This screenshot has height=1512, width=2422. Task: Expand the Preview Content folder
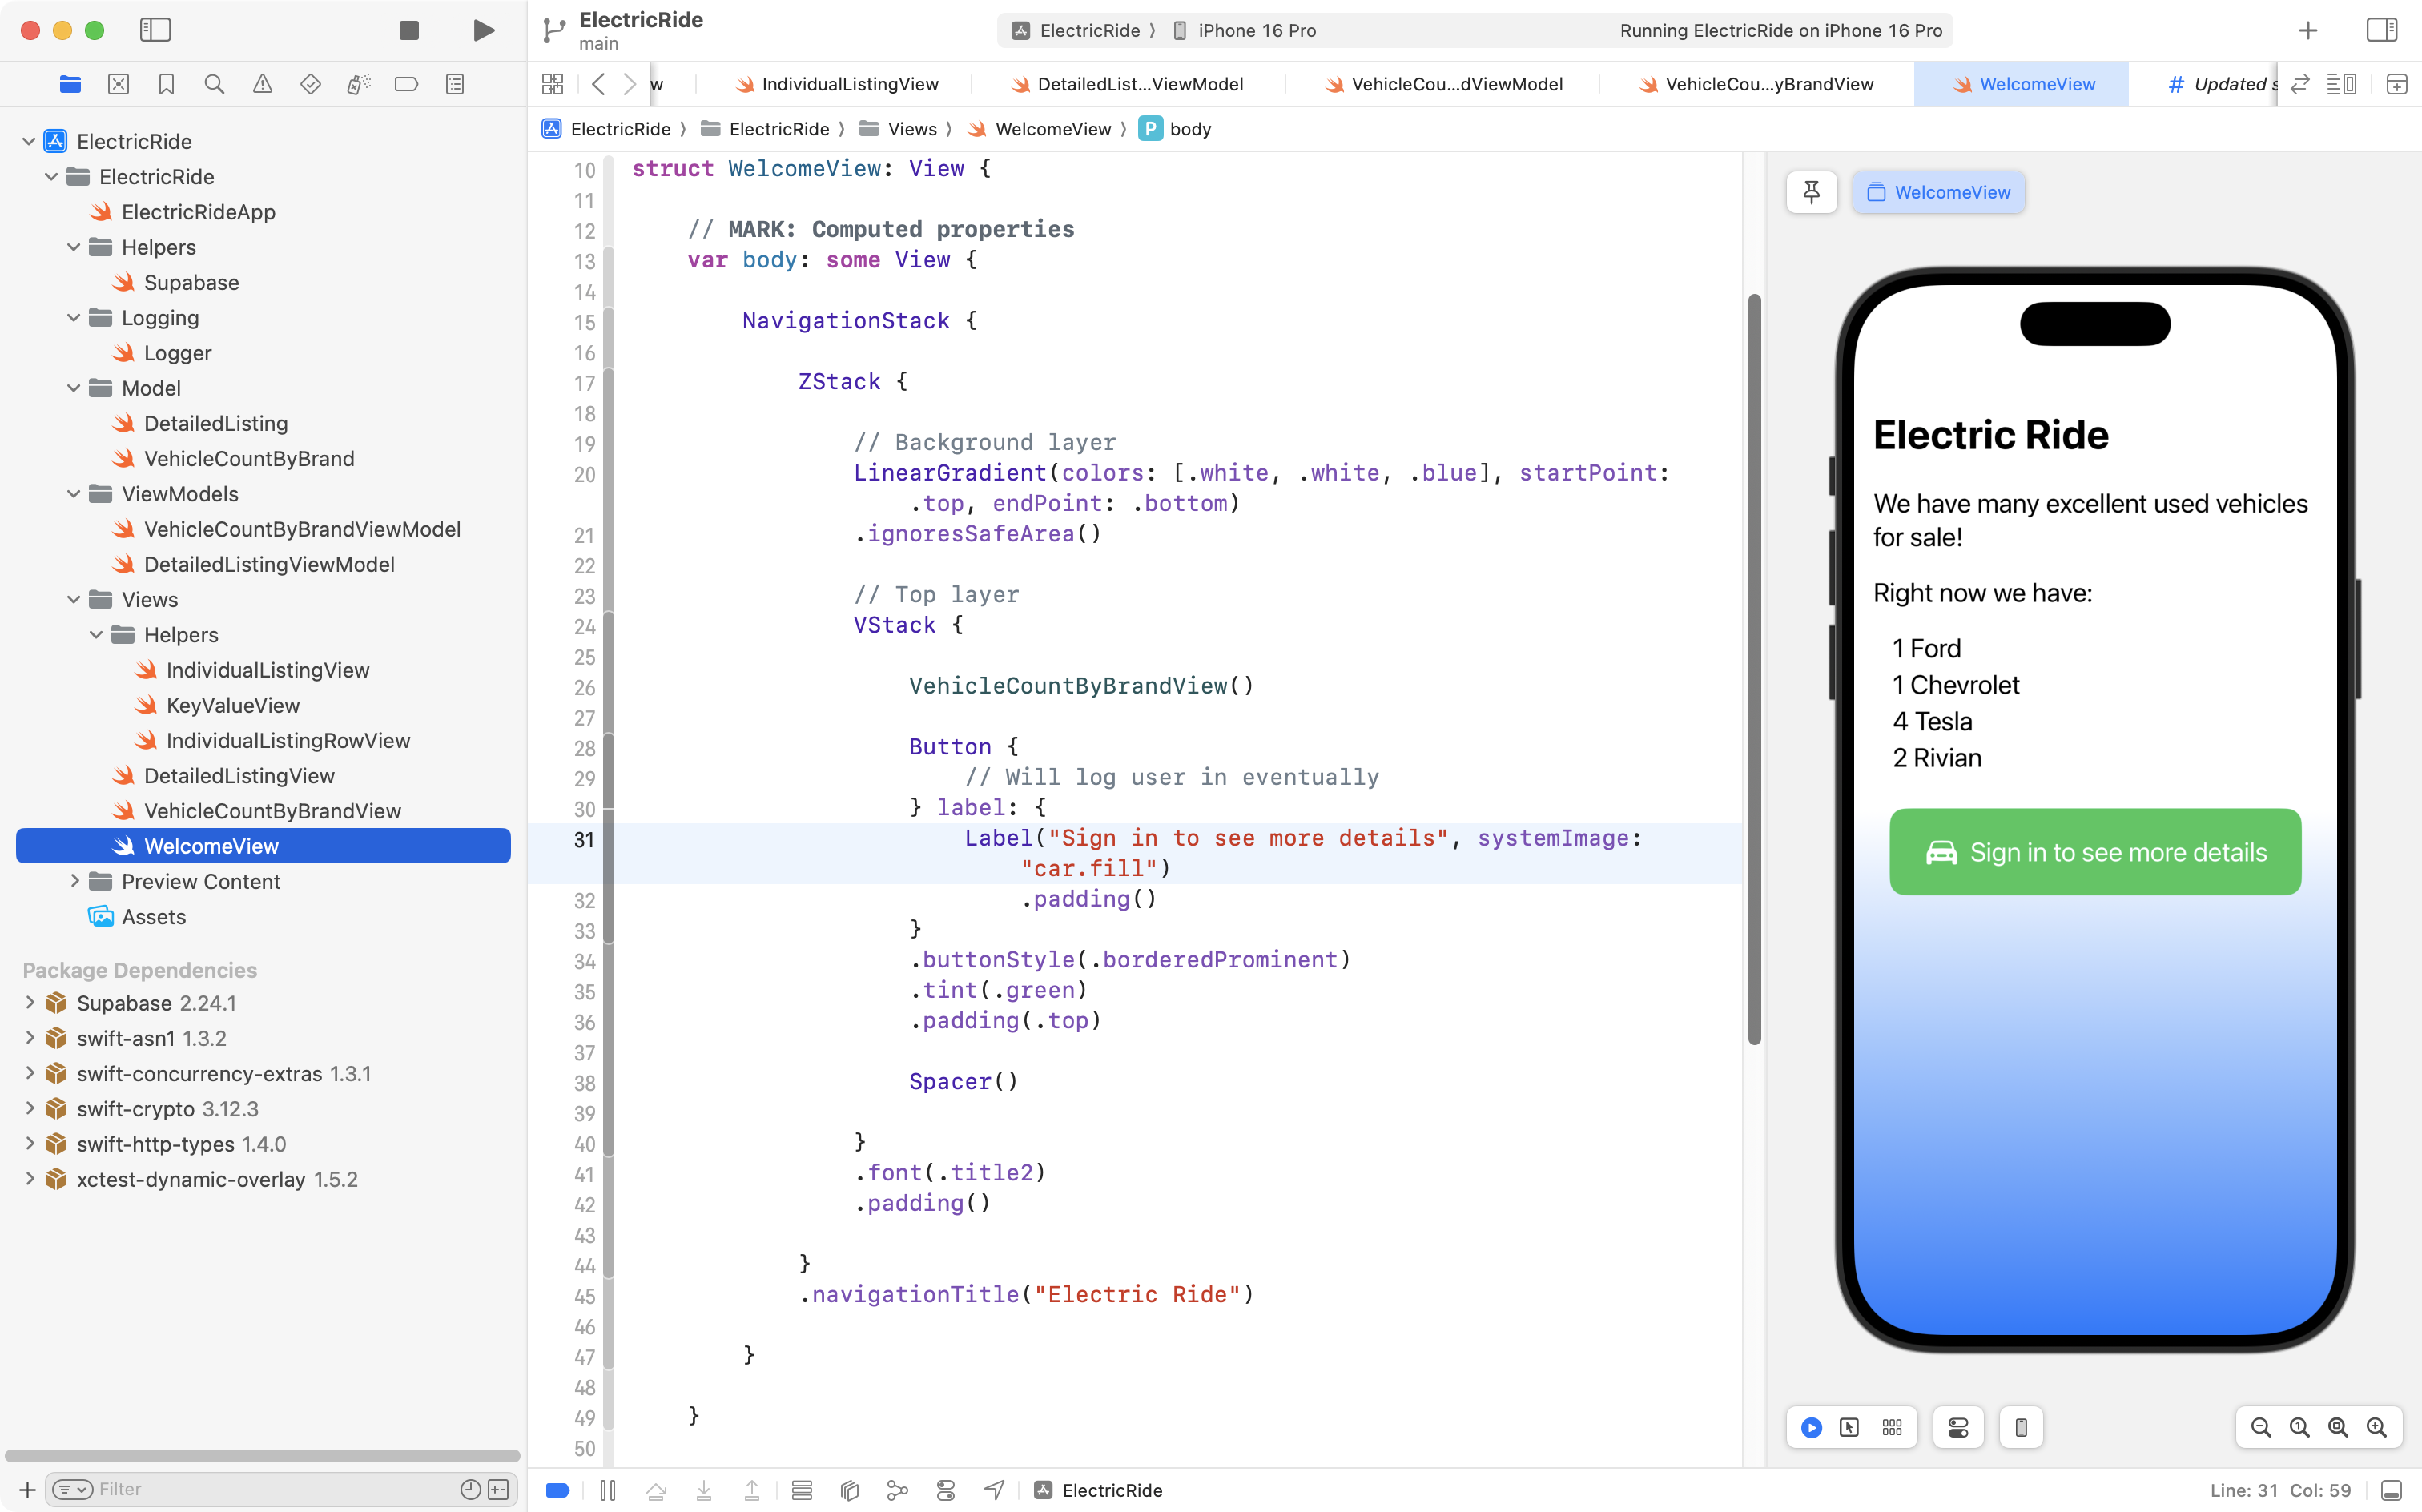[75, 881]
